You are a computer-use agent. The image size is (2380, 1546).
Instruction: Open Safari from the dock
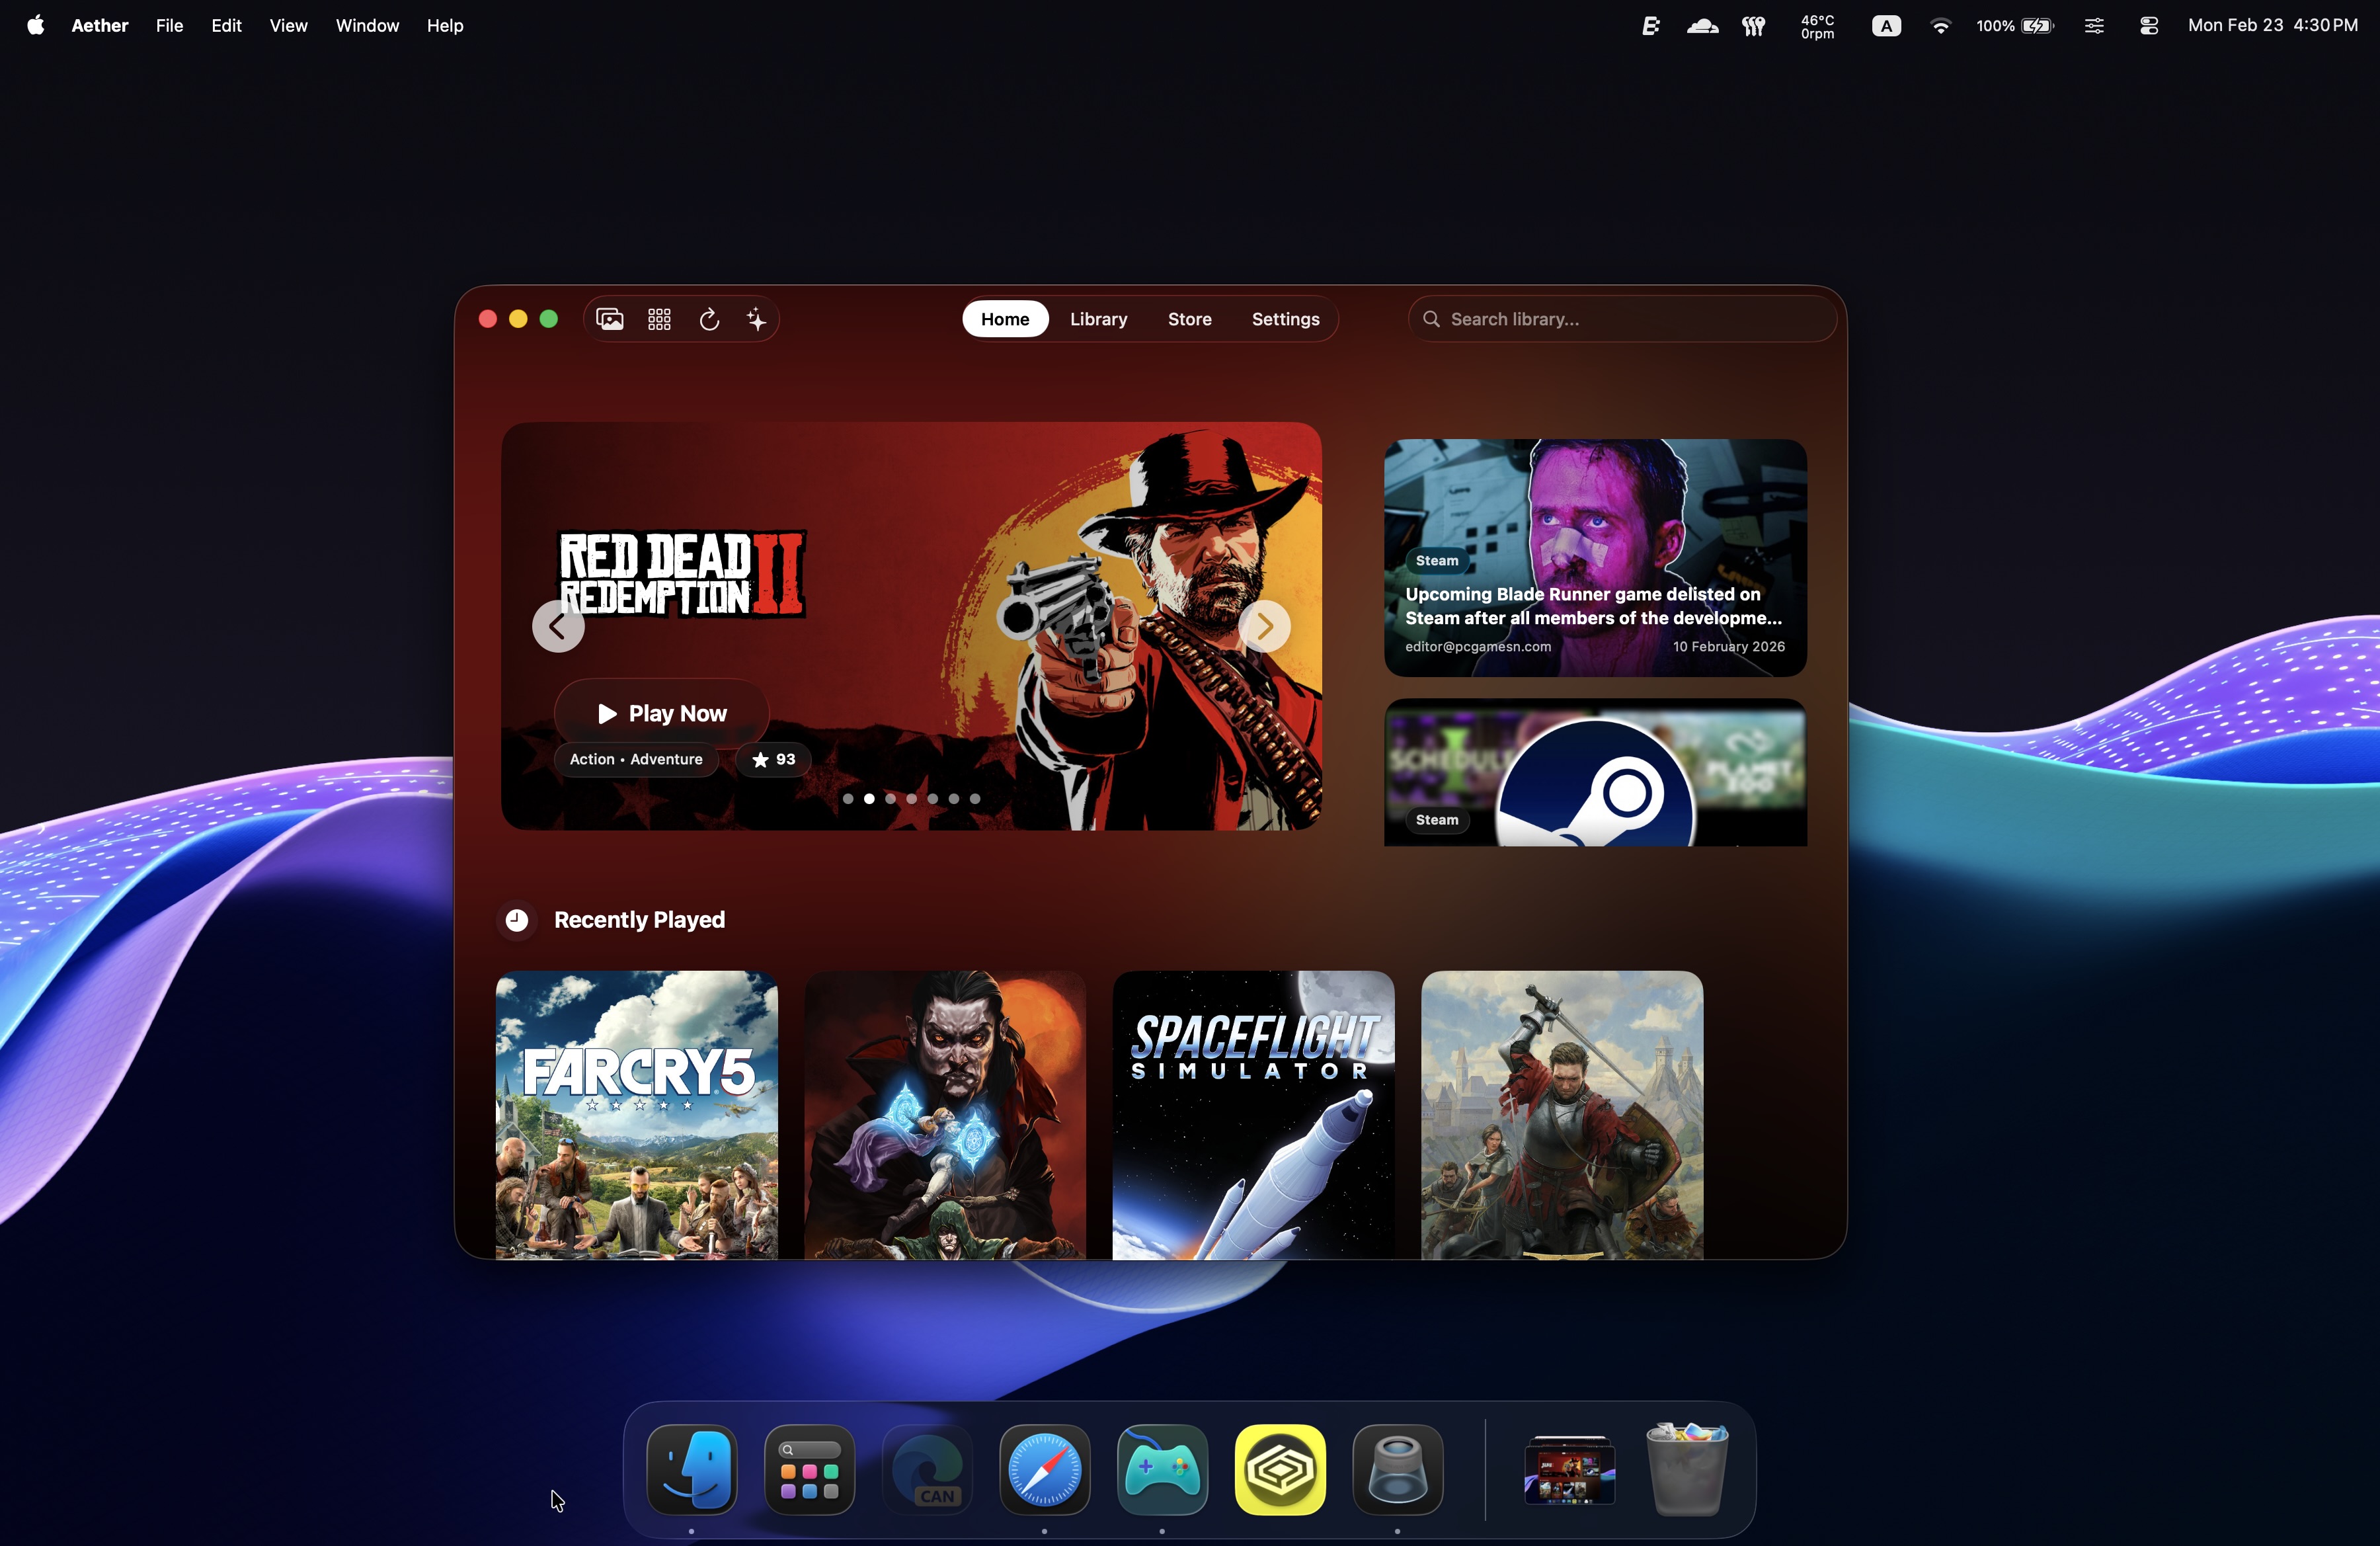point(1044,1469)
